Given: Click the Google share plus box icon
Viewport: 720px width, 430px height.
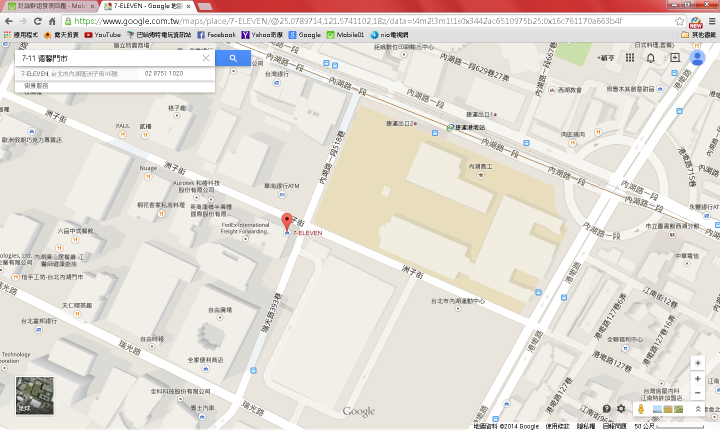Looking at the screenshot, I should pyautogui.click(x=675, y=57).
